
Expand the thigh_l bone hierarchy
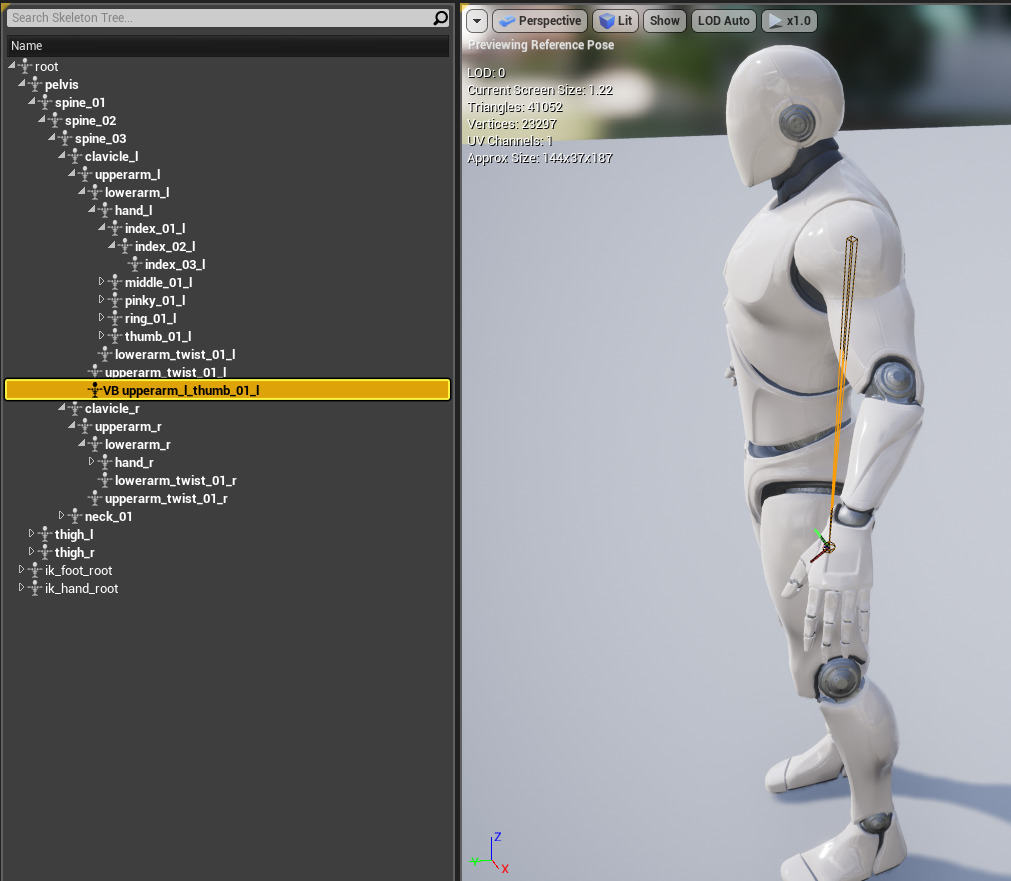pyautogui.click(x=31, y=534)
